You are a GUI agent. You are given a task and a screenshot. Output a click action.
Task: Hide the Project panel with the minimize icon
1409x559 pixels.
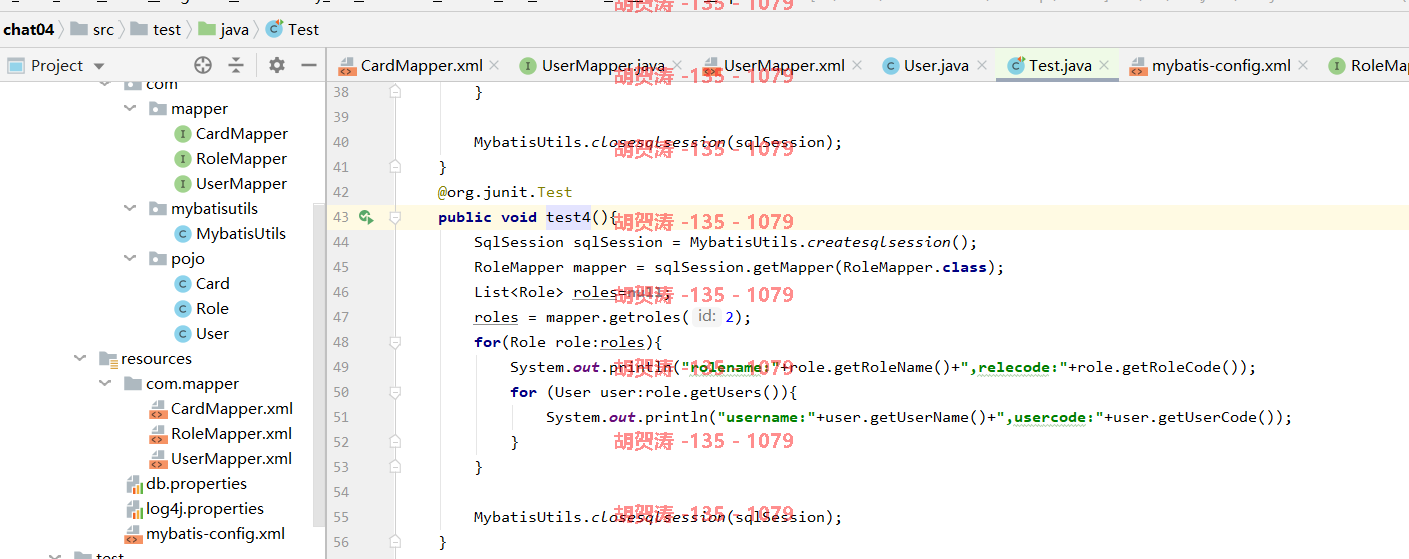point(309,65)
